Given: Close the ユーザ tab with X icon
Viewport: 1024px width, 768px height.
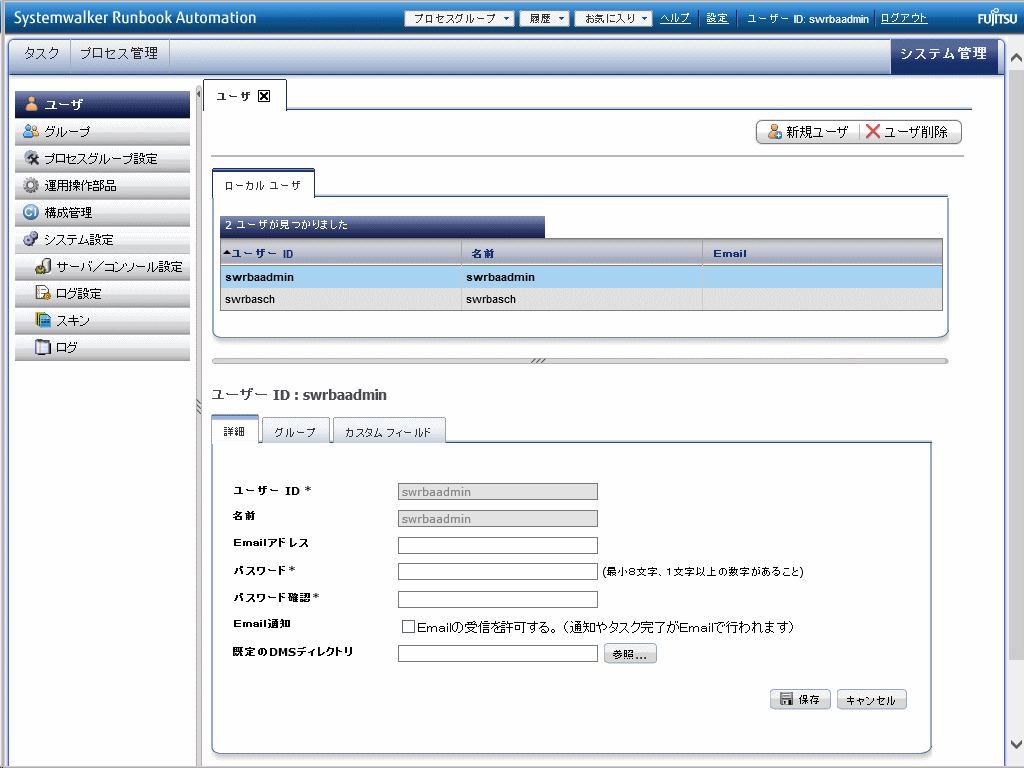Looking at the screenshot, I should 264,96.
